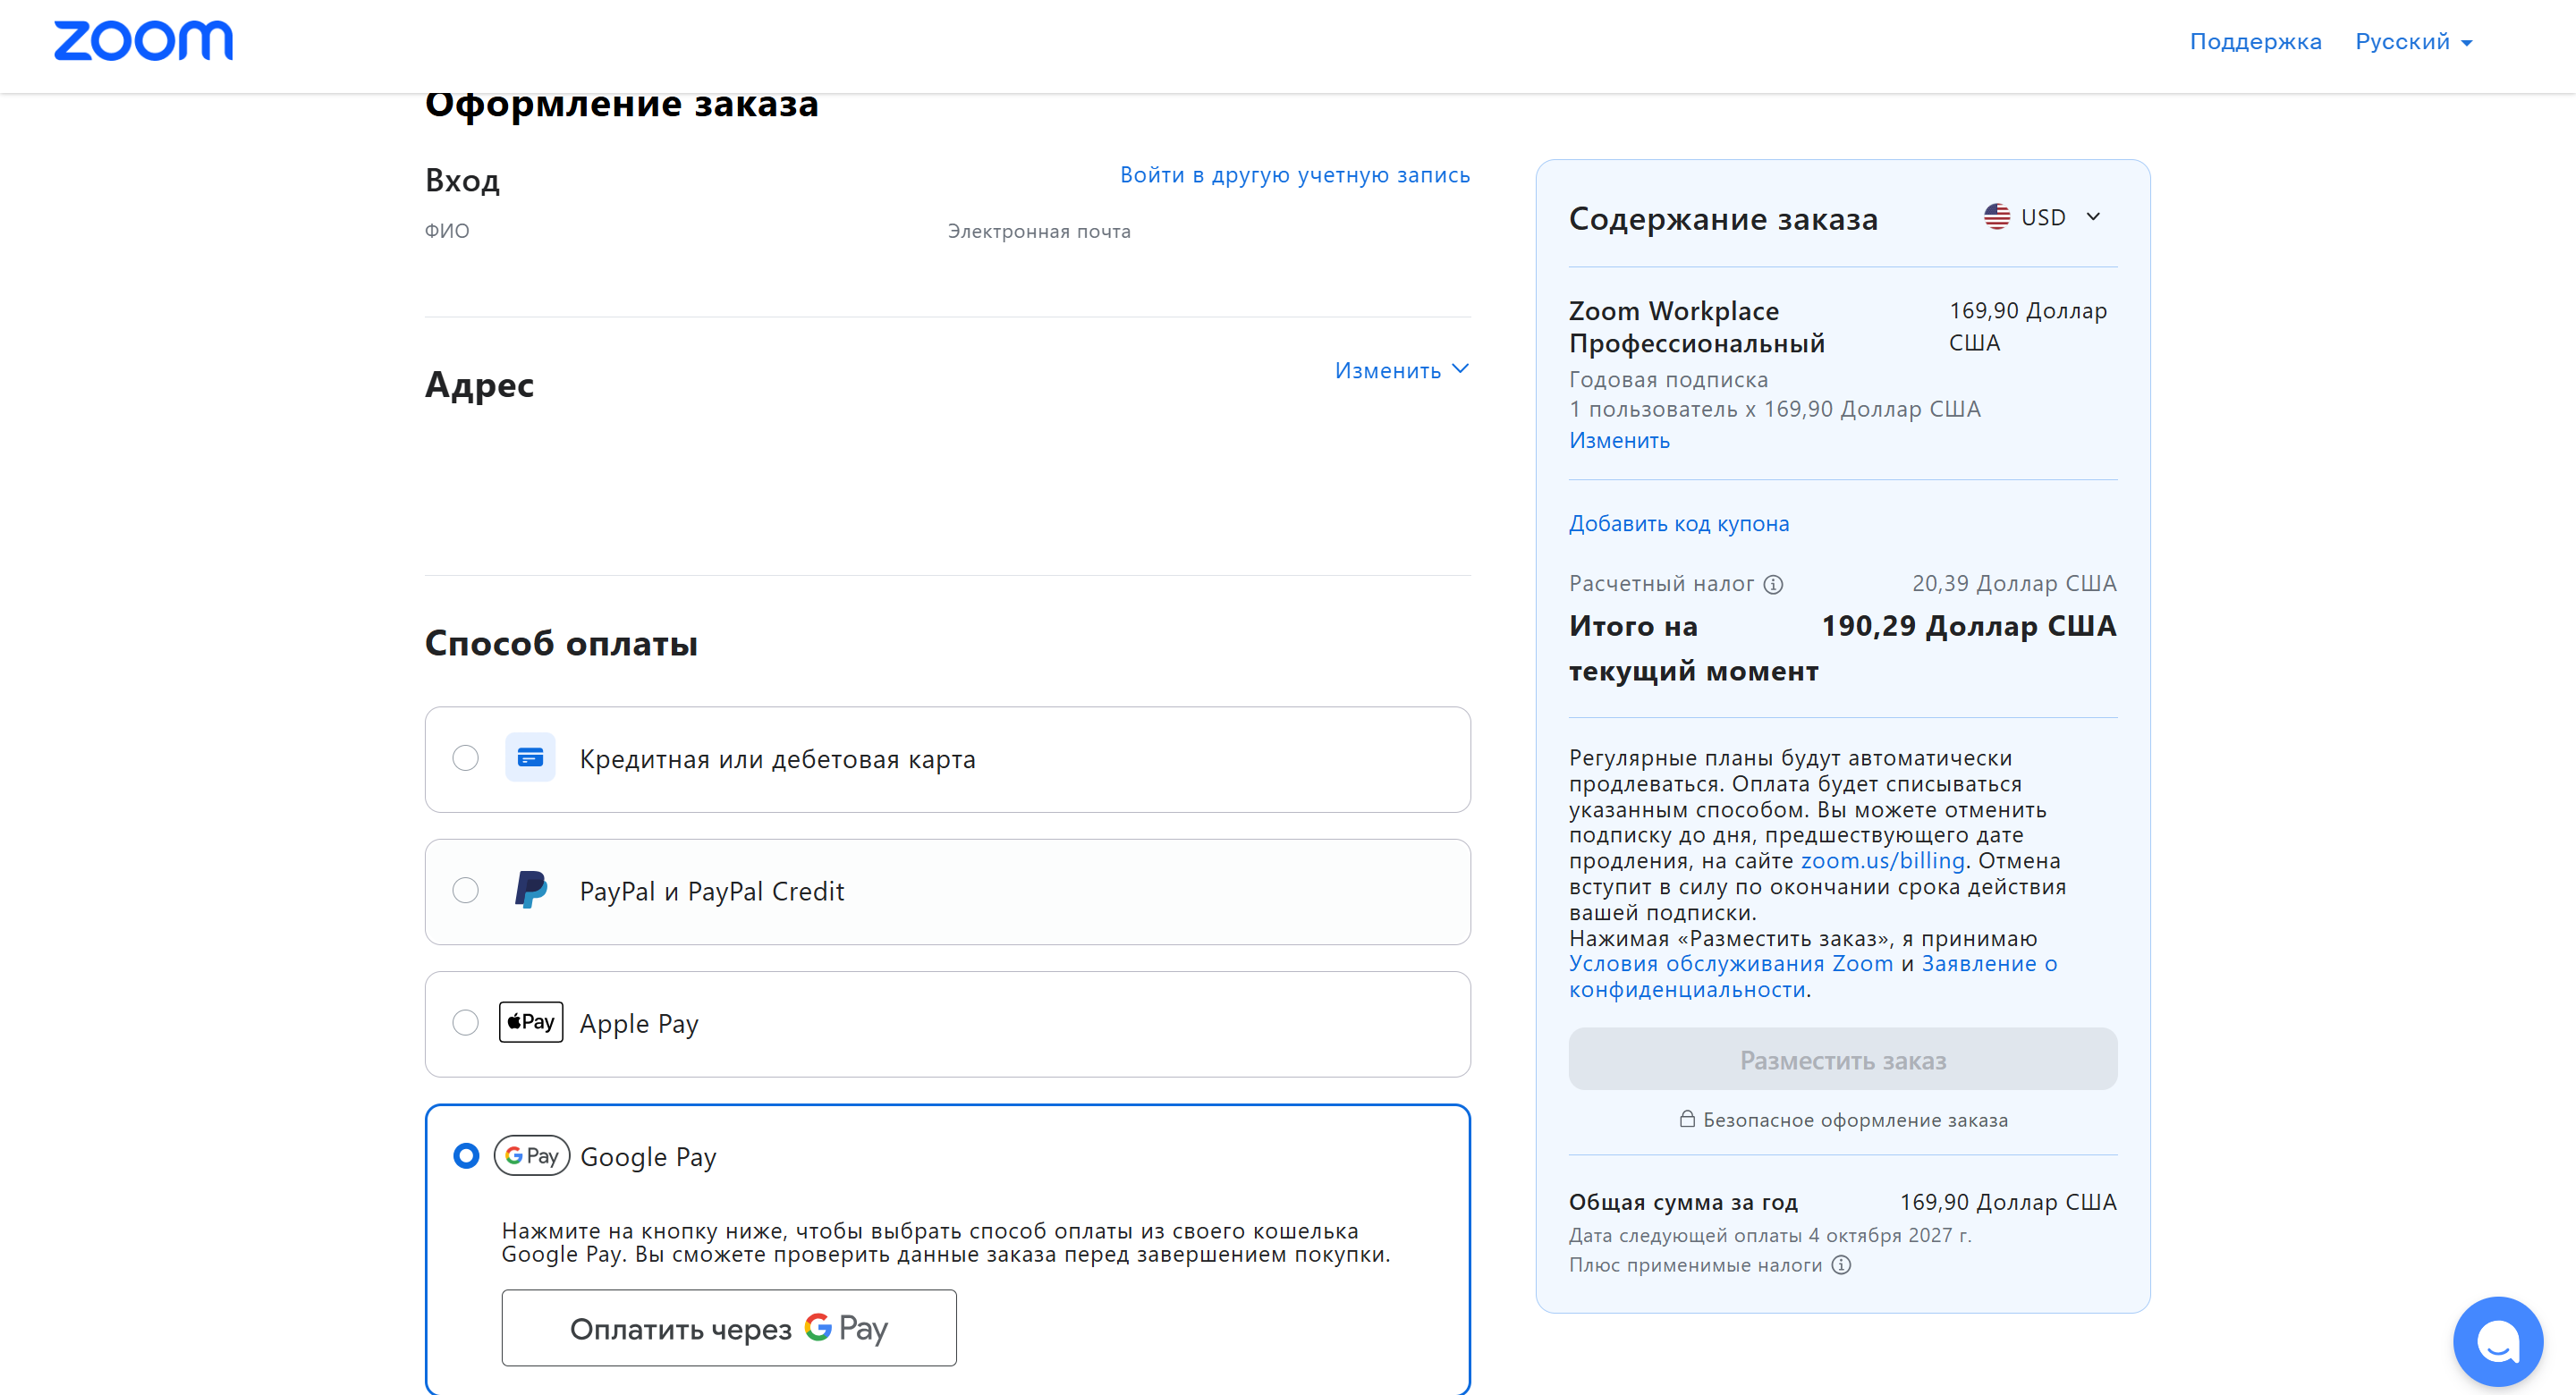Select the PayPal и PayPal Credit radio button

point(465,890)
